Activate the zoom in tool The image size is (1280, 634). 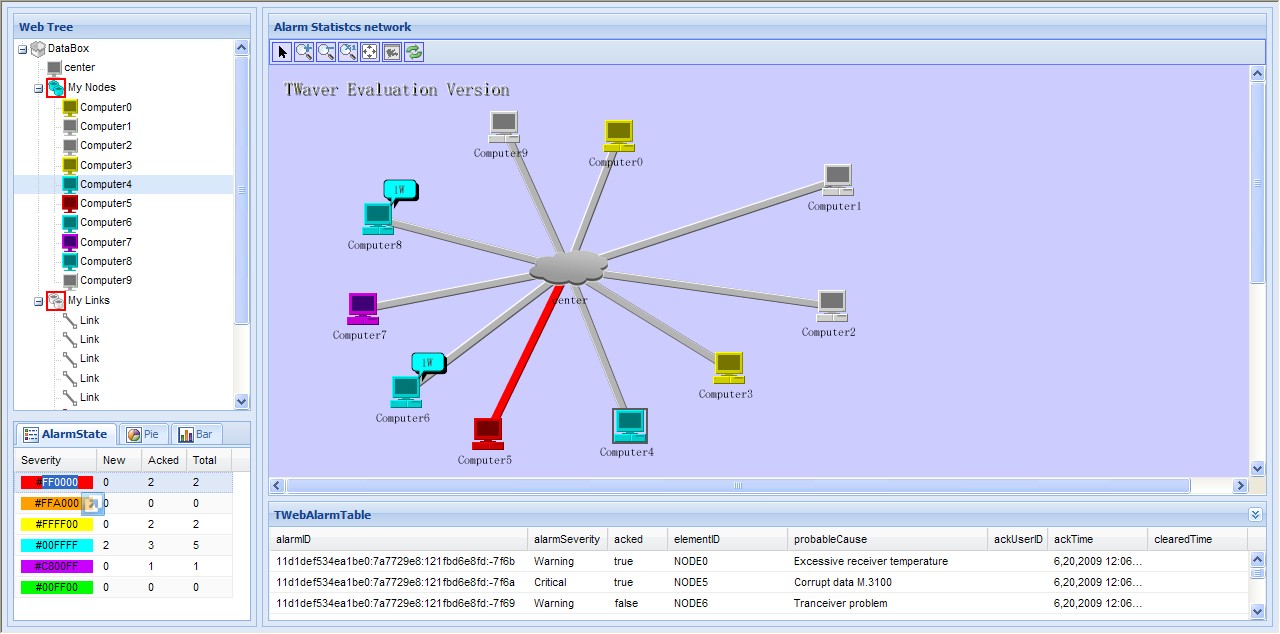[304, 52]
